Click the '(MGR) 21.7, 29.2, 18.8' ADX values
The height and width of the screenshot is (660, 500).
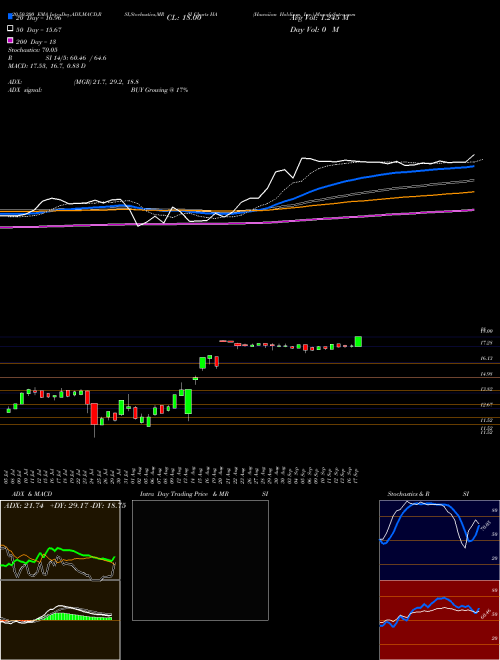pyautogui.click(x=106, y=82)
